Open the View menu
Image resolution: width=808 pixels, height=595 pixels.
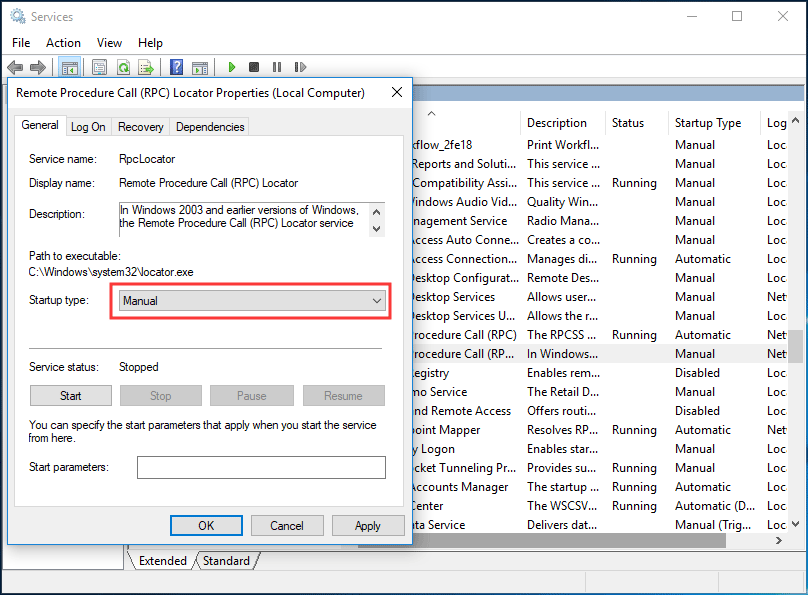point(109,43)
